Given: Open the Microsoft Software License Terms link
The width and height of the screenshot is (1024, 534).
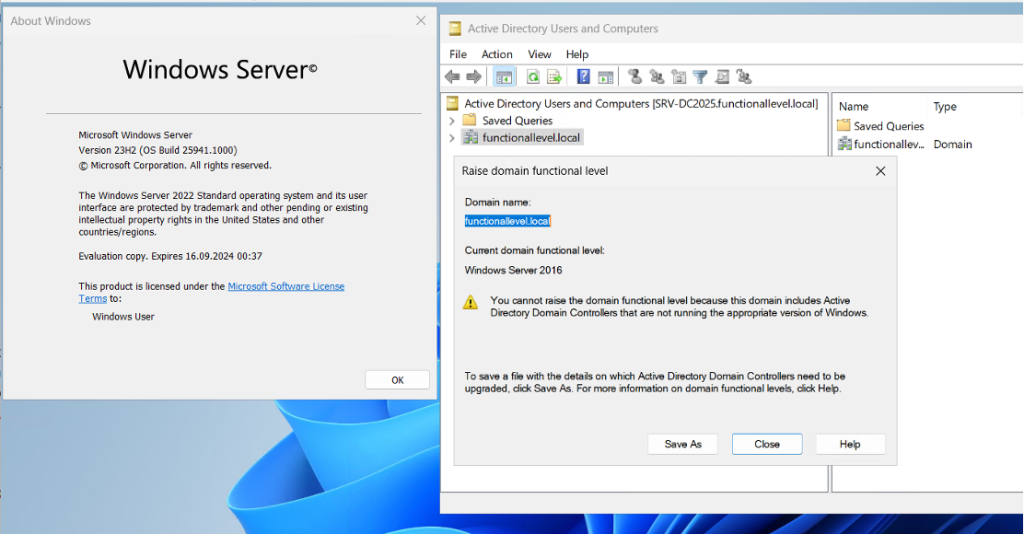Looking at the screenshot, I should [x=285, y=287].
